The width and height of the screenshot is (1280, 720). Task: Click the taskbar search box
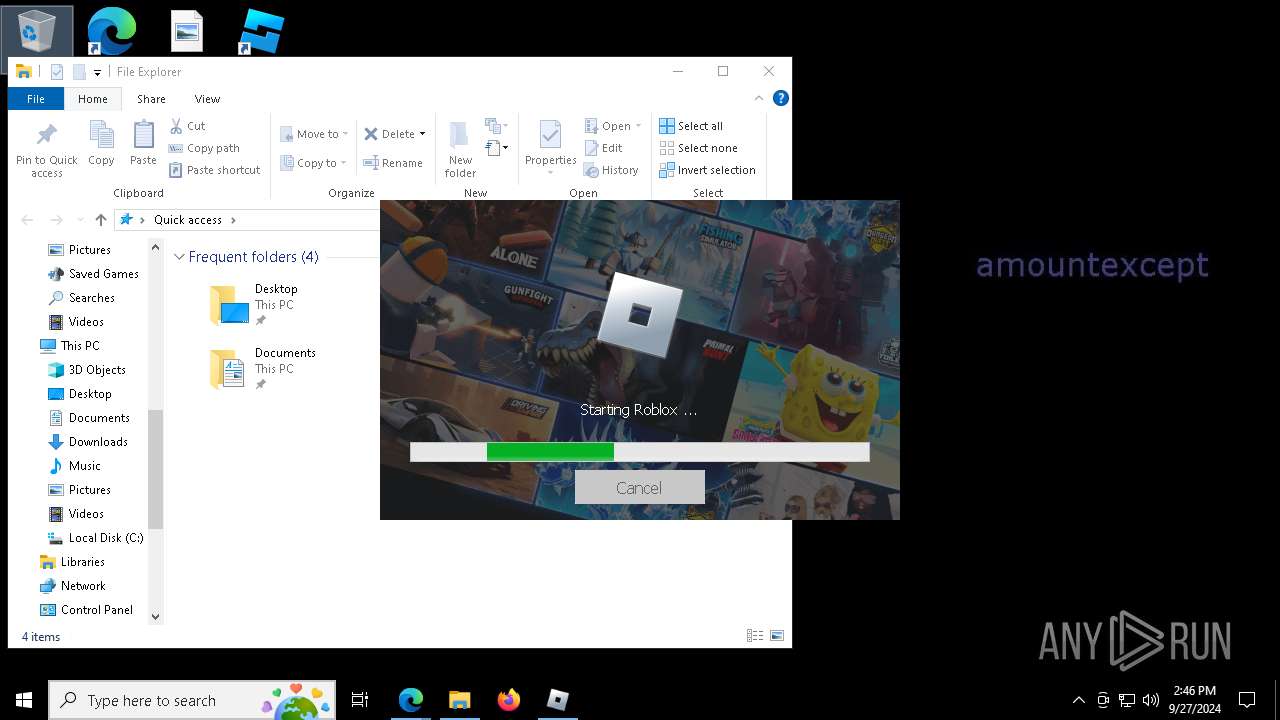192,700
